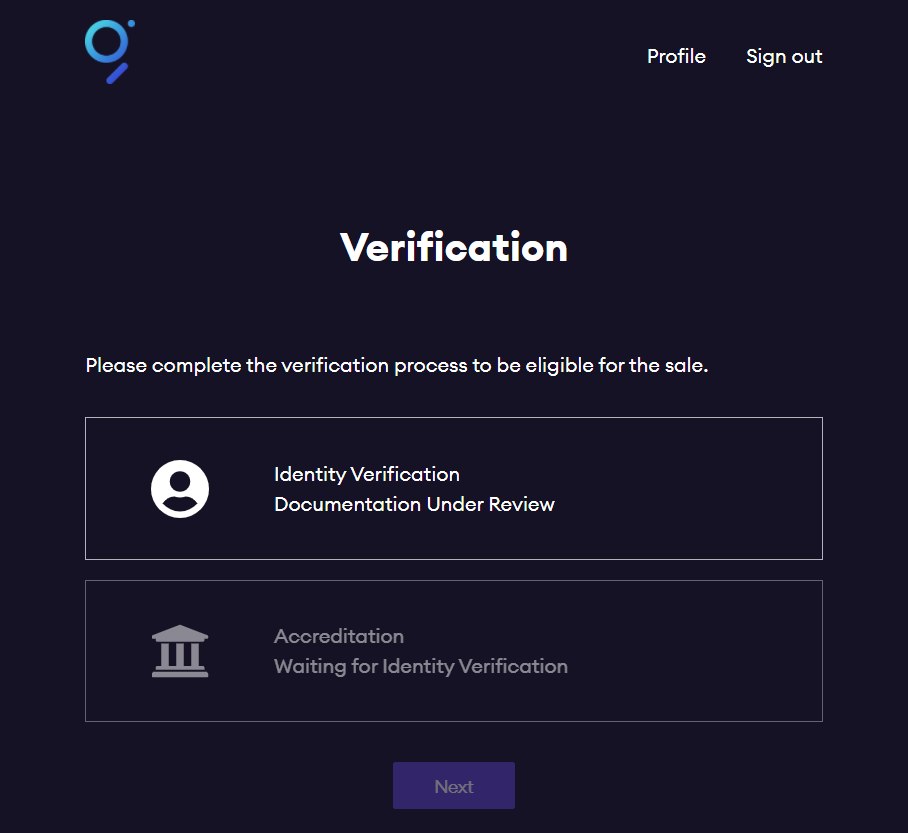Click the head of the avatar icon
908x833 pixels.
pyautogui.click(x=180, y=481)
